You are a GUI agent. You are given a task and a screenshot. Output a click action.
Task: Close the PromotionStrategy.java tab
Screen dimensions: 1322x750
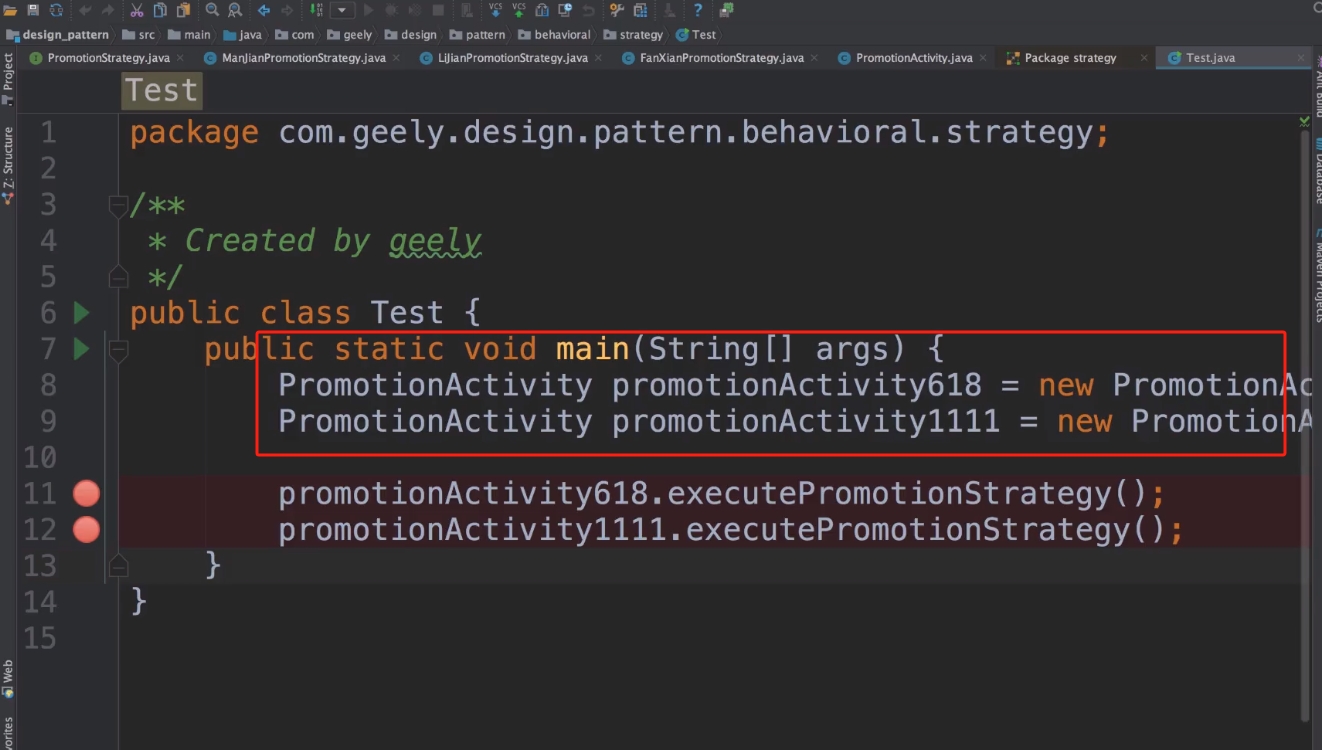click(179, 58)
